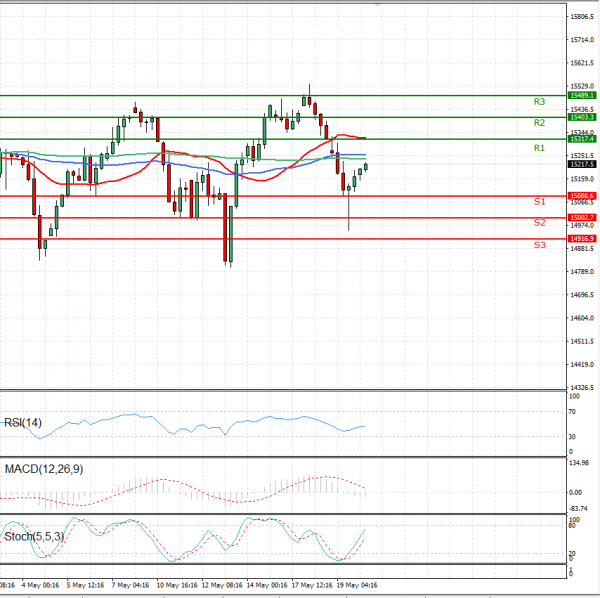
Task: Click the 15317.4 green price tag
Action: point(582,140)
